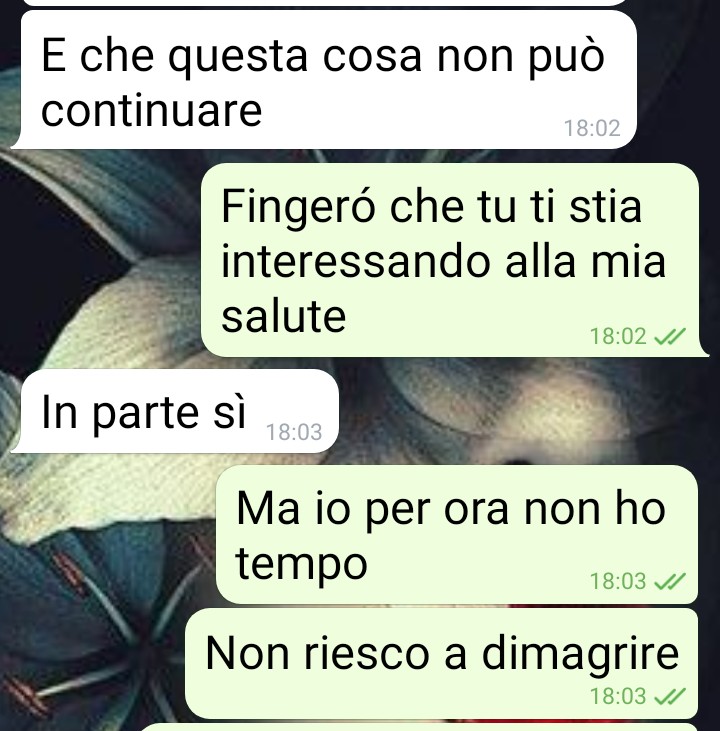
Task: Tap the word 'tempo' in sent message
Action: [x=301, y=565]
